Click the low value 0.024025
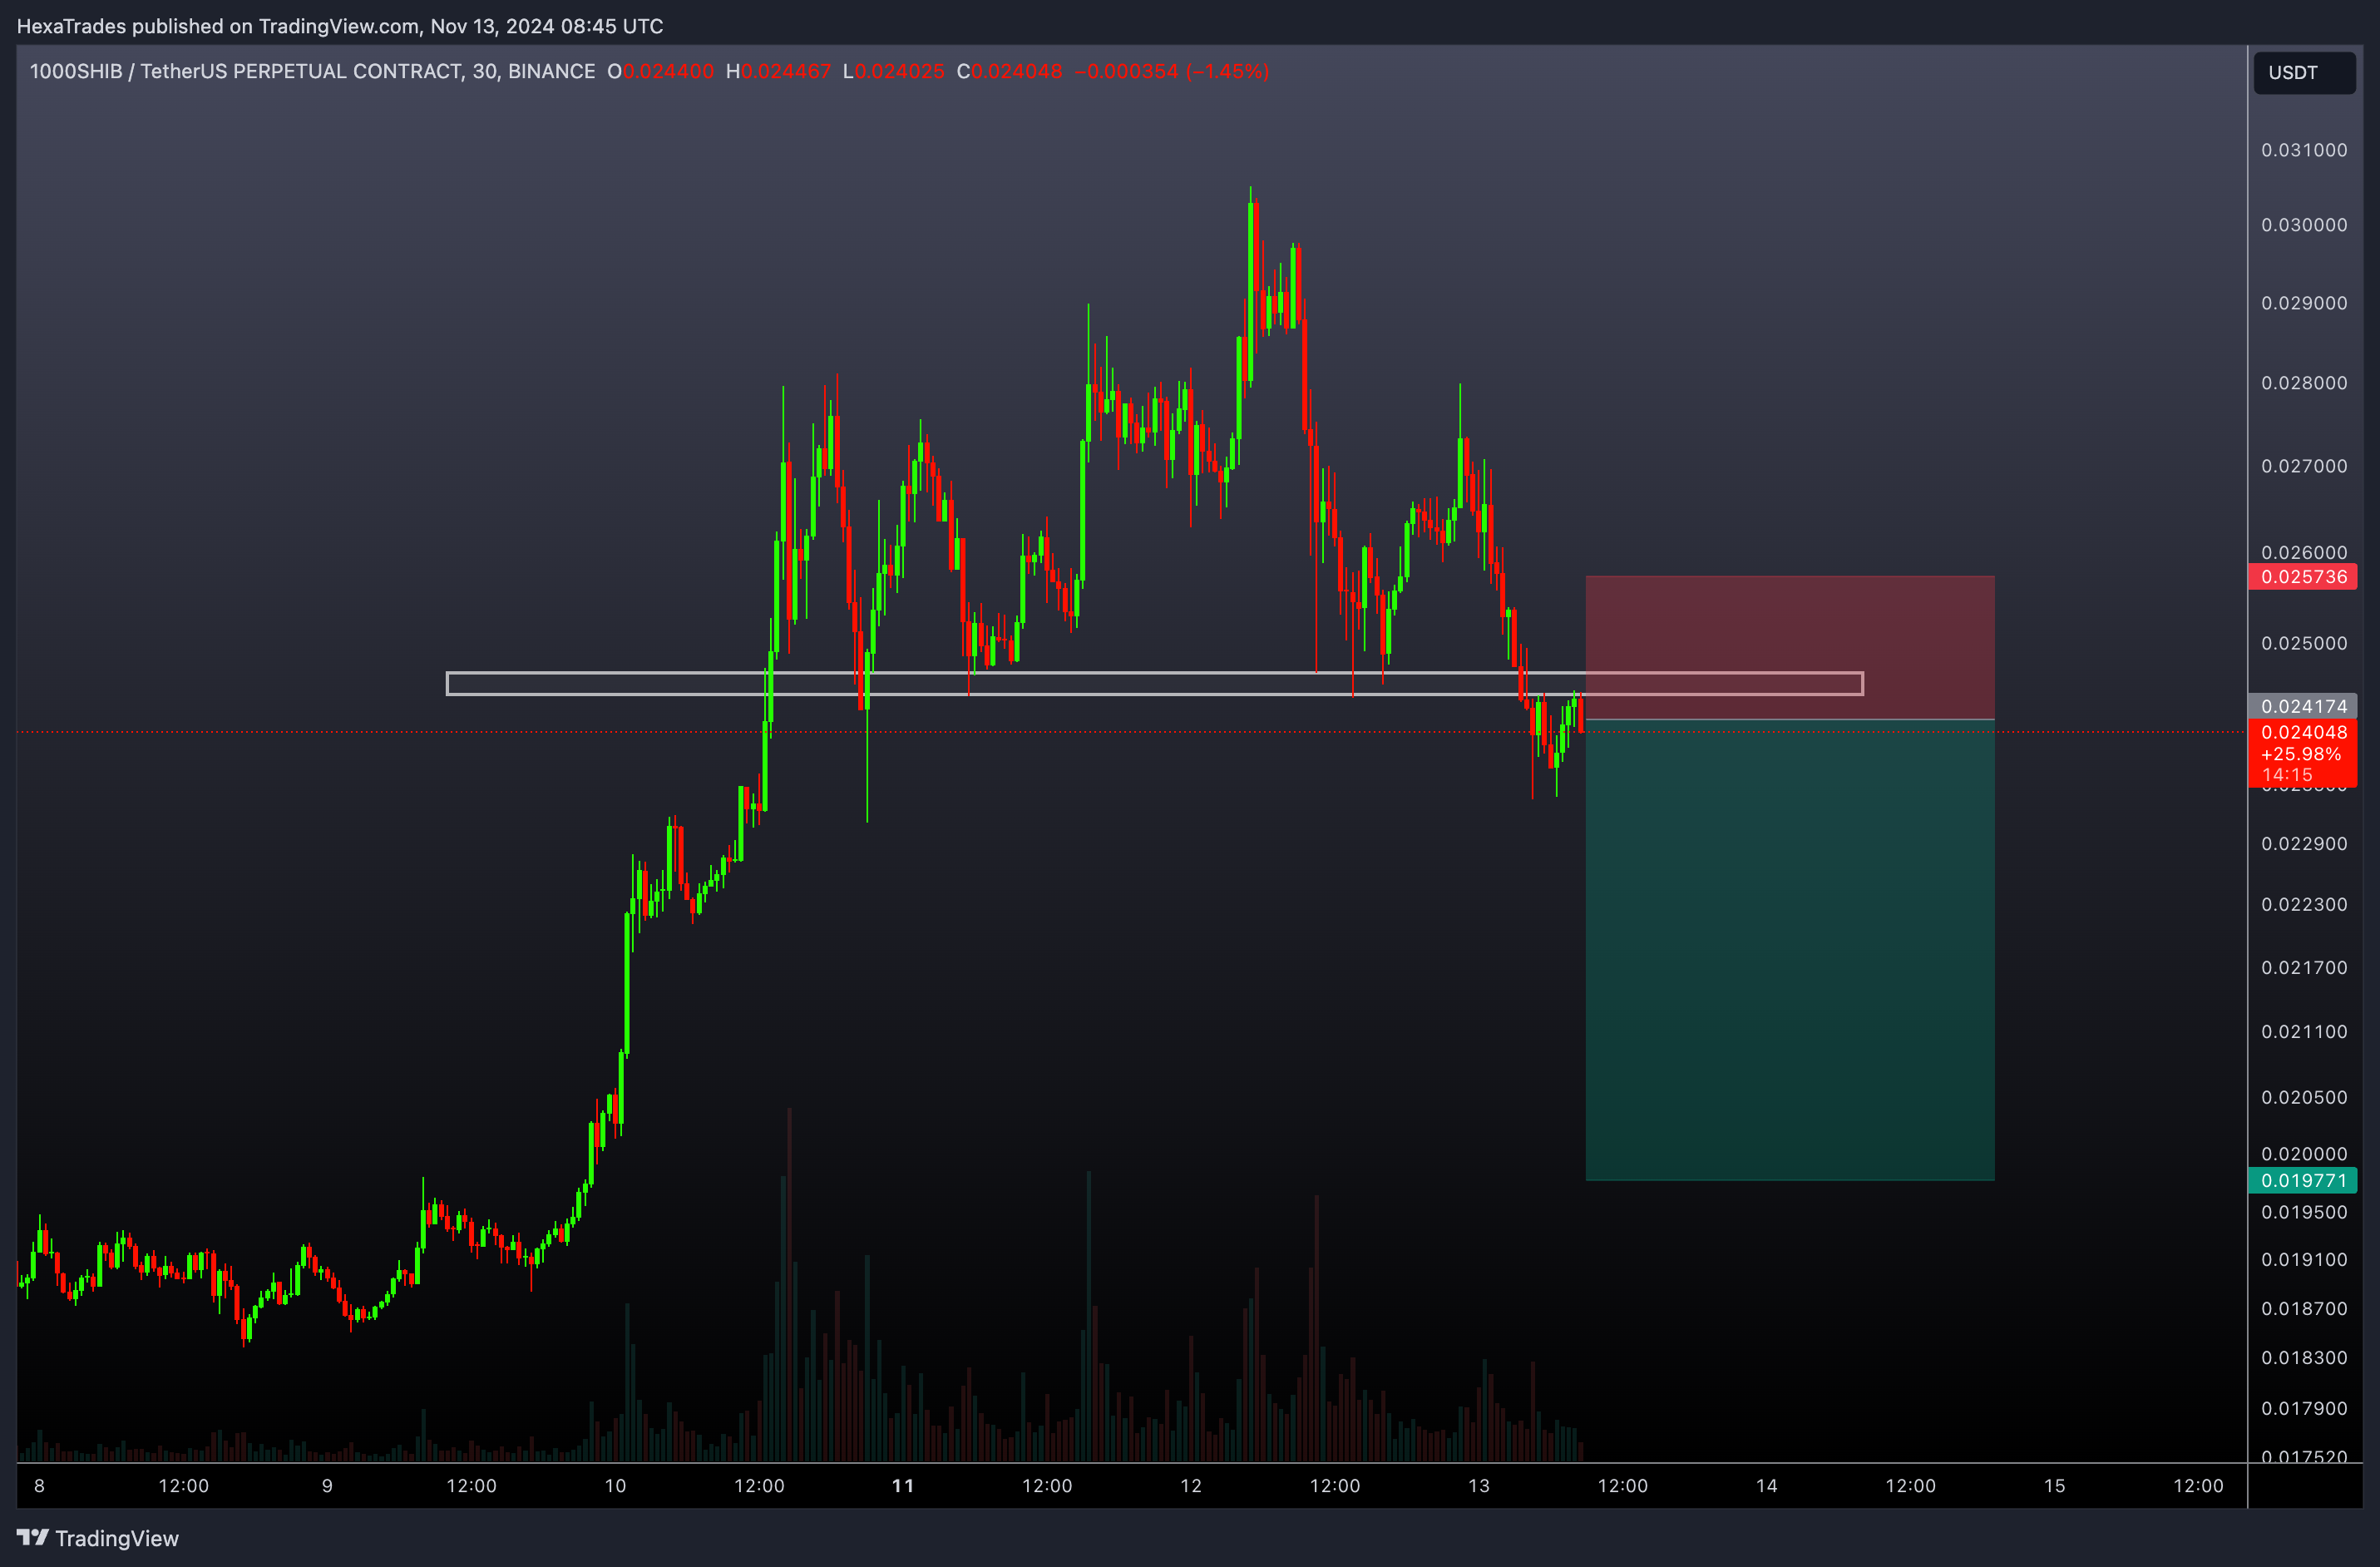This screenshot has width=2380, height=1567. click(x=900, y=71)
